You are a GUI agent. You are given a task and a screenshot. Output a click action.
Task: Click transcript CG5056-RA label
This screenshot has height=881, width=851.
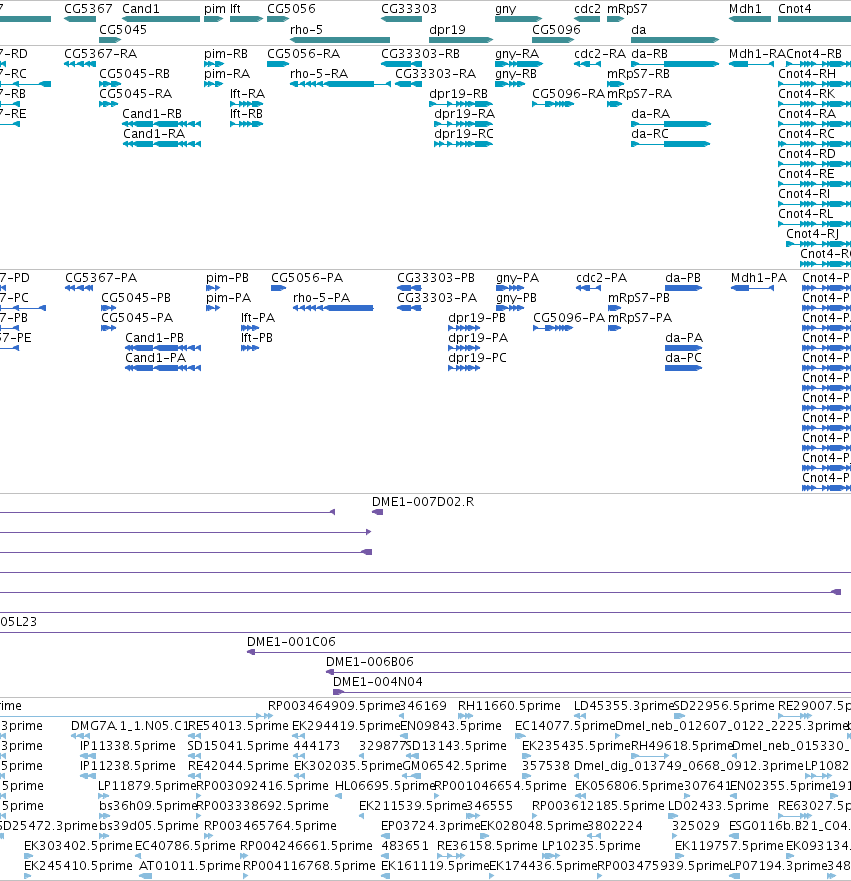(x=303, y=53)
